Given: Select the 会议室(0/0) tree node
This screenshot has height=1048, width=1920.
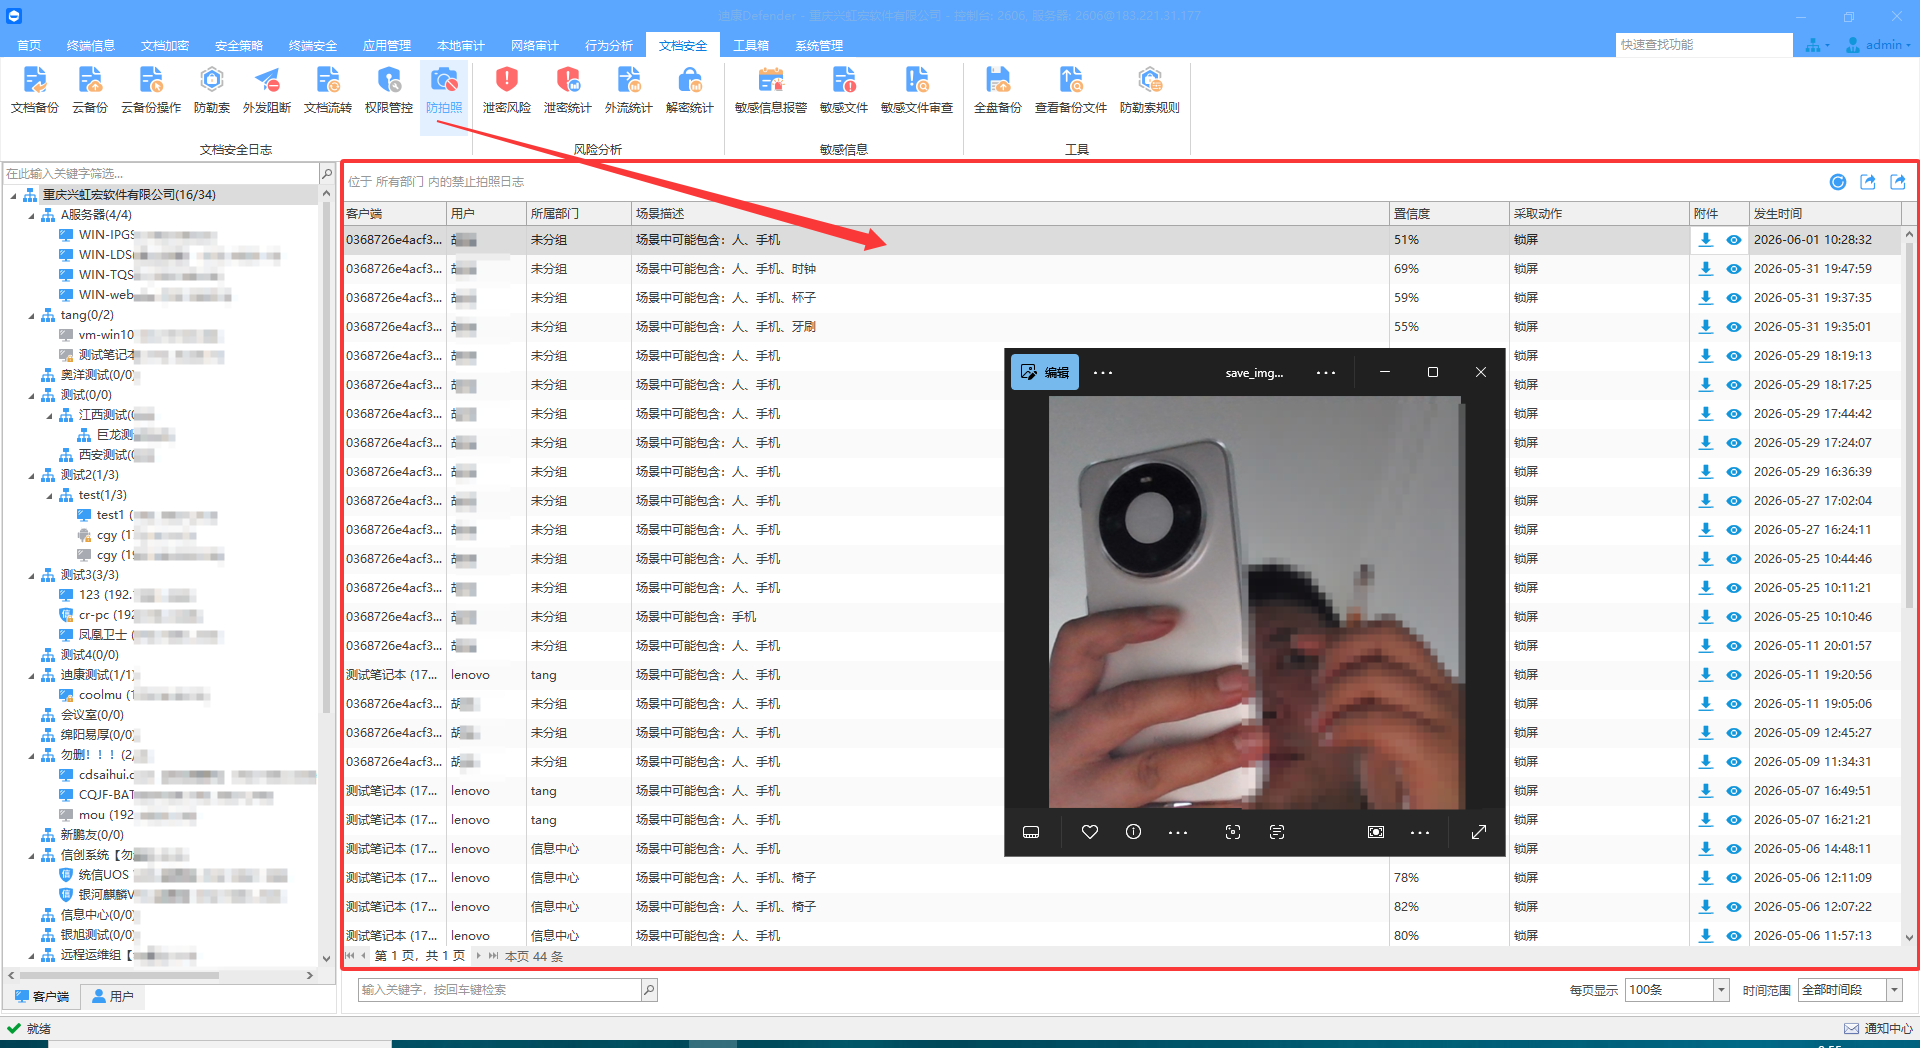Looking at the screenshot, I should [92, 715].
